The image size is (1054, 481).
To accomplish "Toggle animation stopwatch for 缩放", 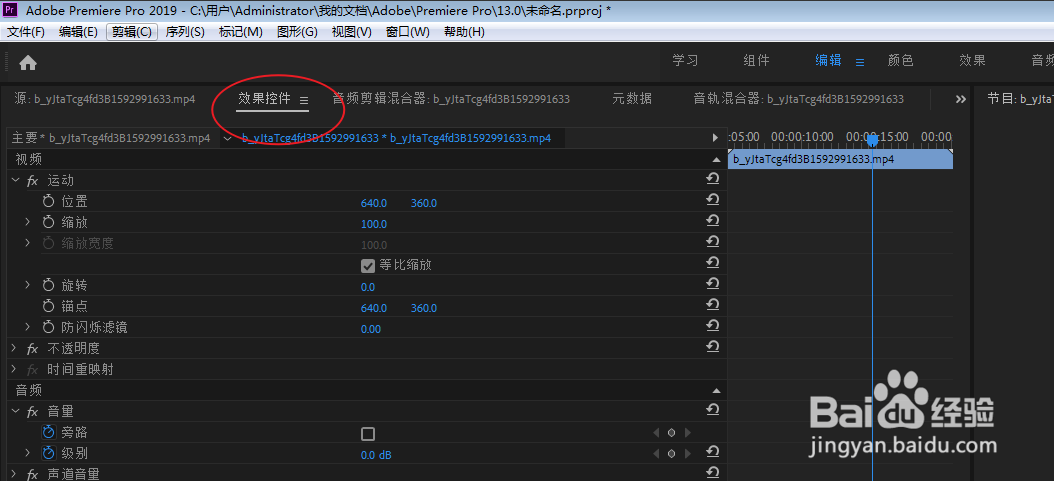I will 48,222.
